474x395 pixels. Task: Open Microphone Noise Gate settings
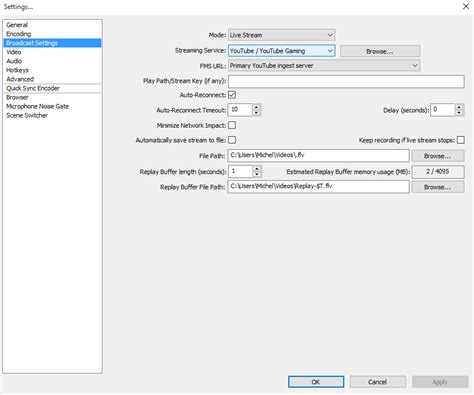[x=37, y=106]
